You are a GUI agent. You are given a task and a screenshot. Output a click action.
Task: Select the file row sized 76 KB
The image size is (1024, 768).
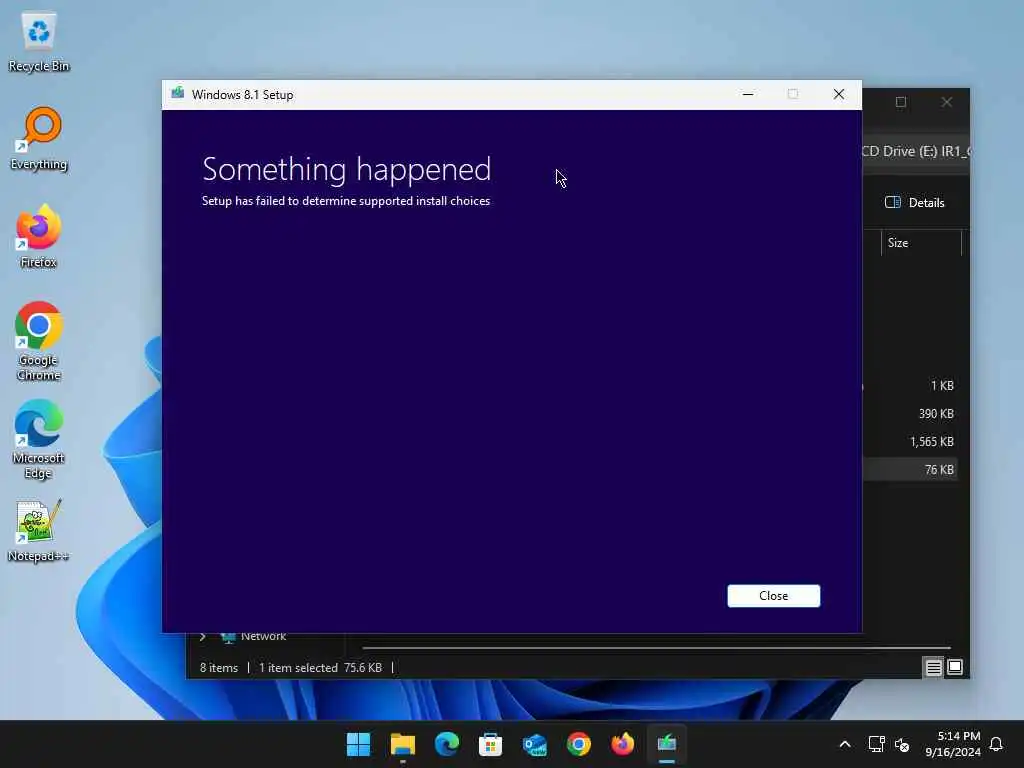(910, 470)
